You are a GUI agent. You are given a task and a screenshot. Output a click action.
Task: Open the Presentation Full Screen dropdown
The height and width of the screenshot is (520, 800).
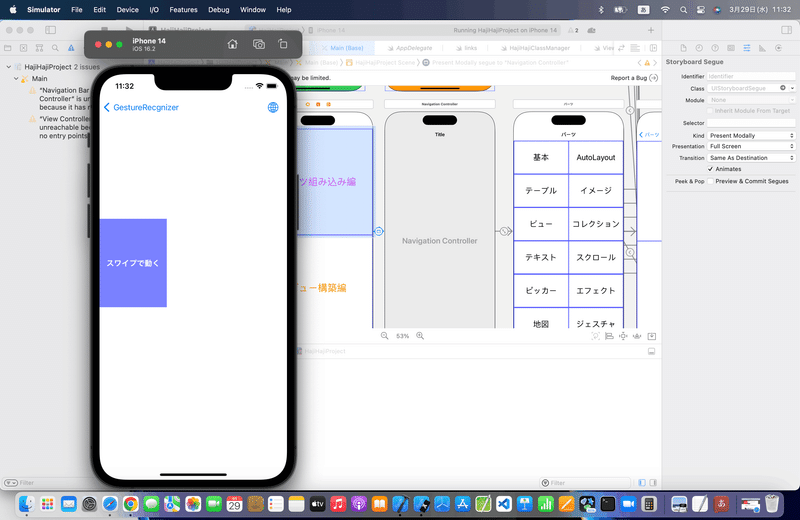(751, 146)
